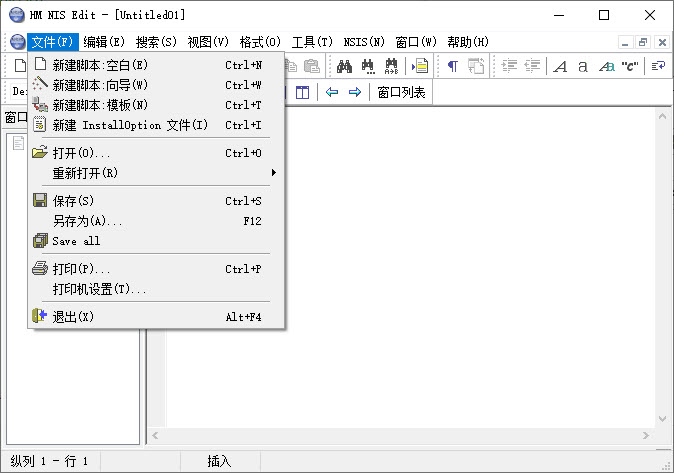Click the blue left arrow navigation icon
This screenshot has width=674, height=473.
click(332, 92)
